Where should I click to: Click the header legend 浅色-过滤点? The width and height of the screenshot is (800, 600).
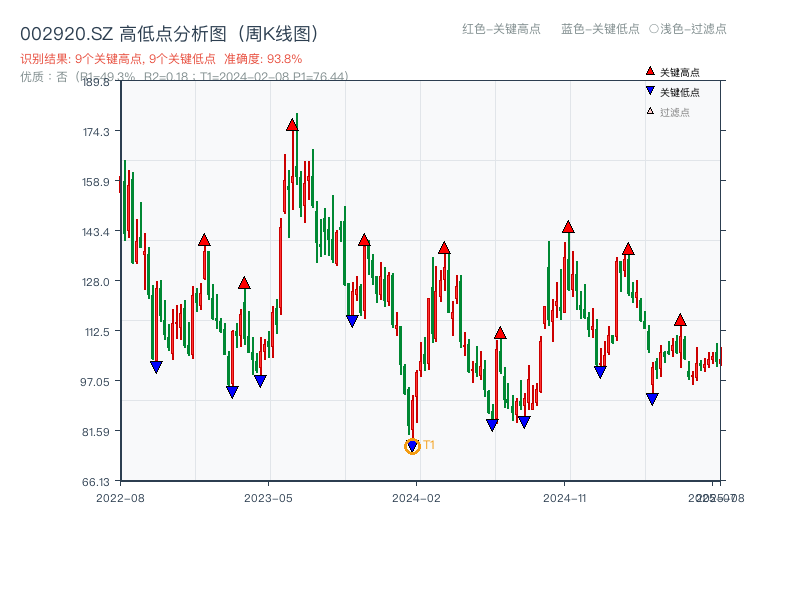(688, 29)
